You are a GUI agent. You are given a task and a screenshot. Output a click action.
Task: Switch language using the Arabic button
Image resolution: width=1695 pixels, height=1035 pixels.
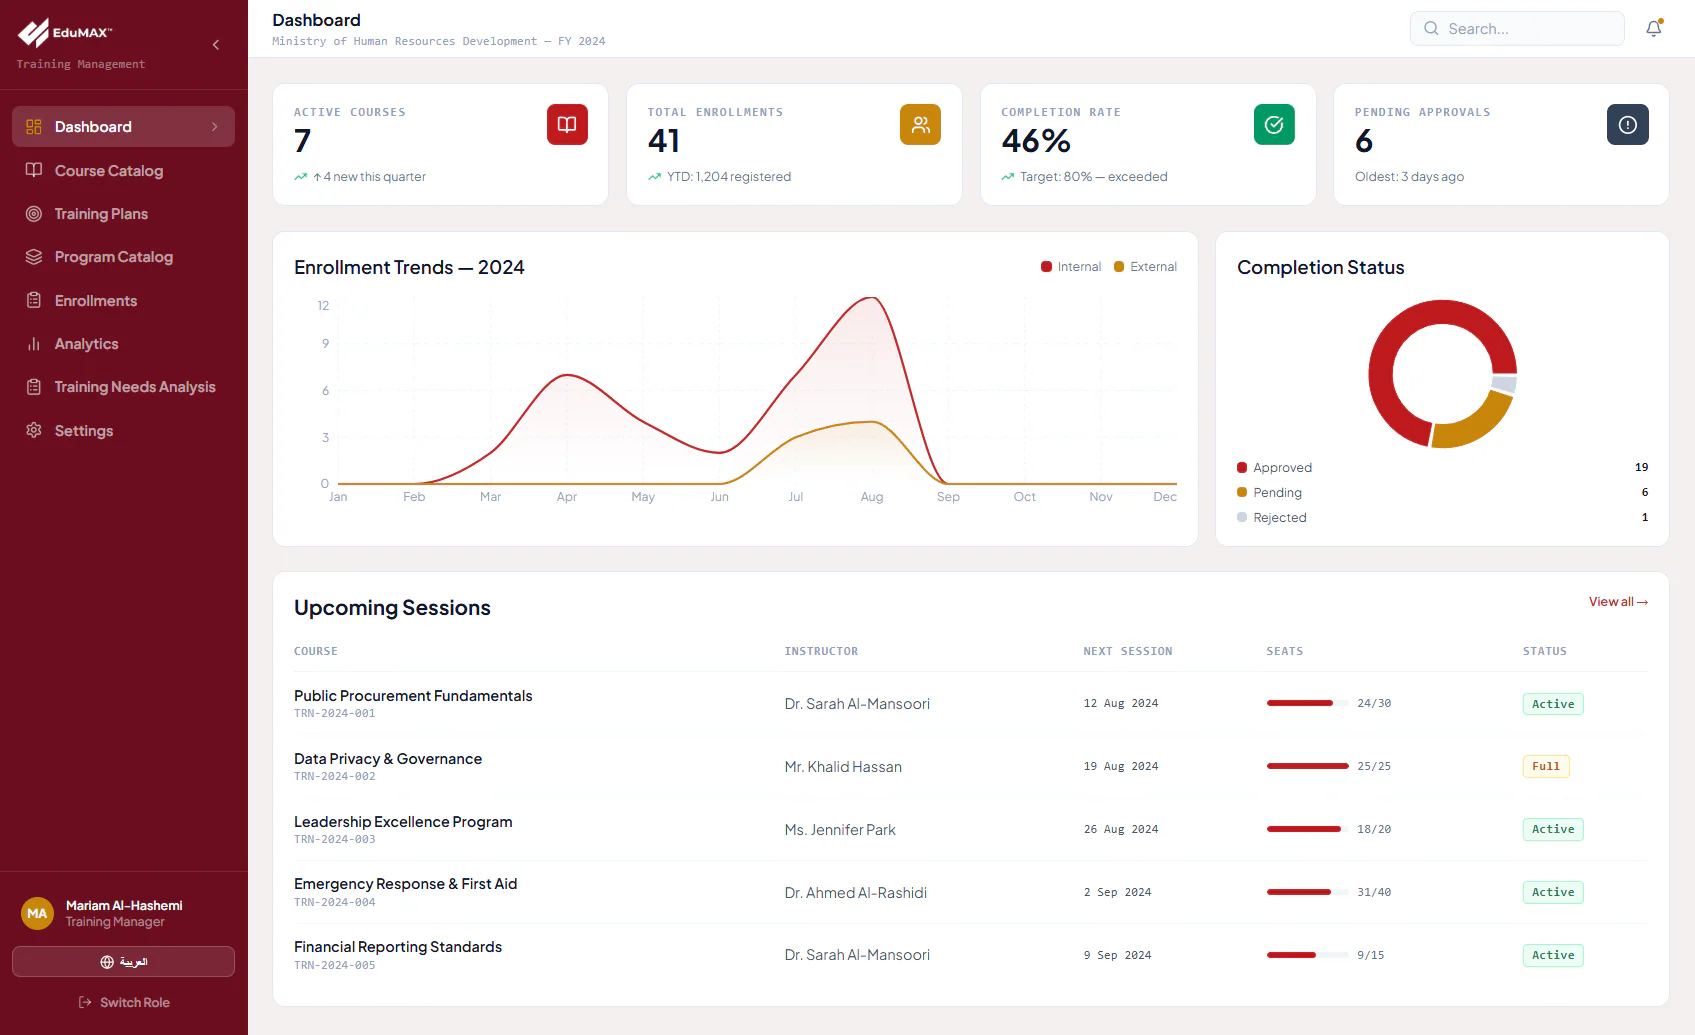(x=123, y=962)
